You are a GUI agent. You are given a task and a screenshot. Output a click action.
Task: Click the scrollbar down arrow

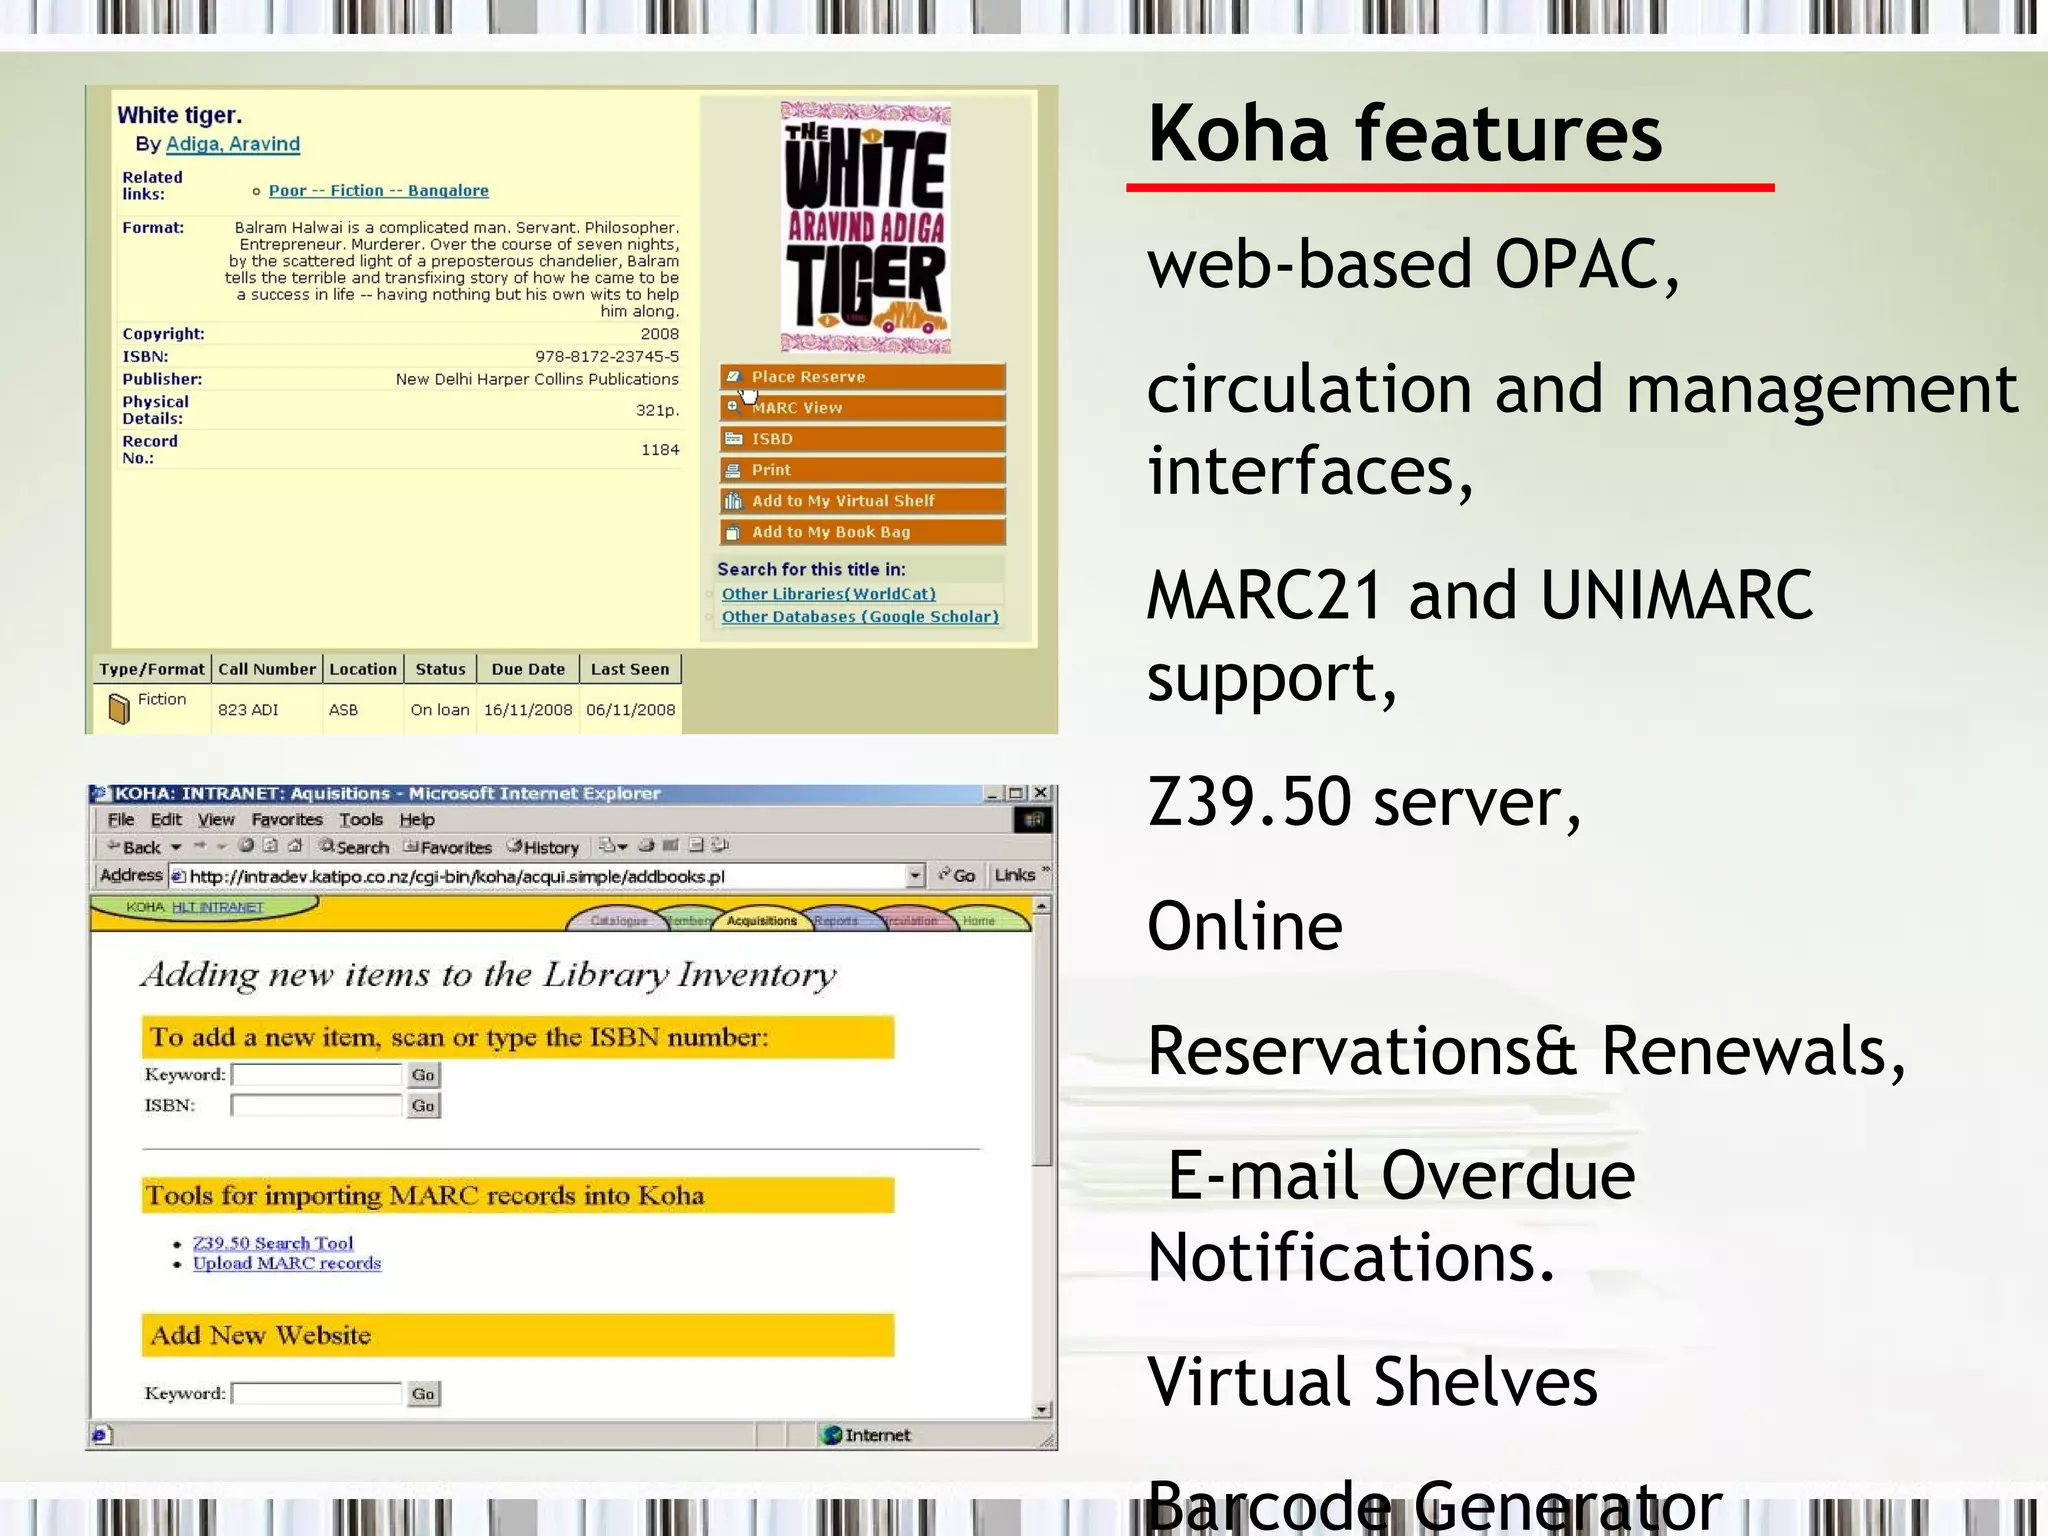click(1042, 1410)
